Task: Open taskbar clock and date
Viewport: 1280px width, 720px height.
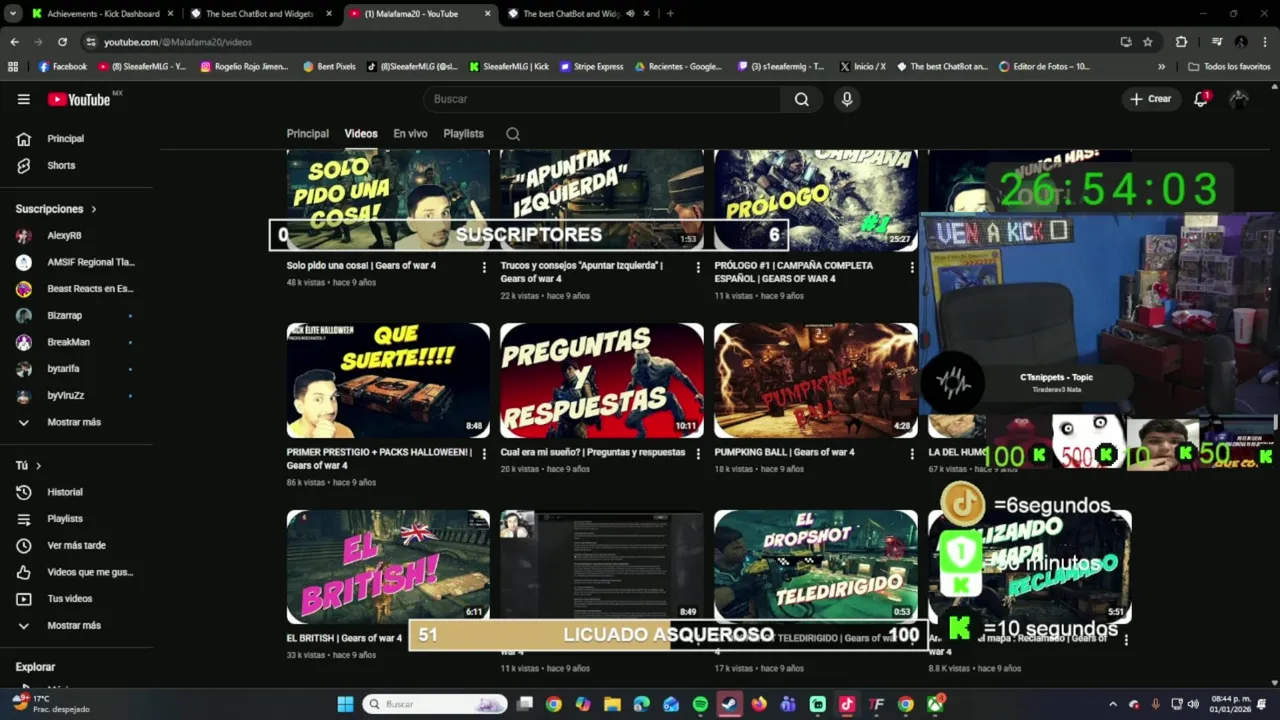Action: pos(1231,704)
